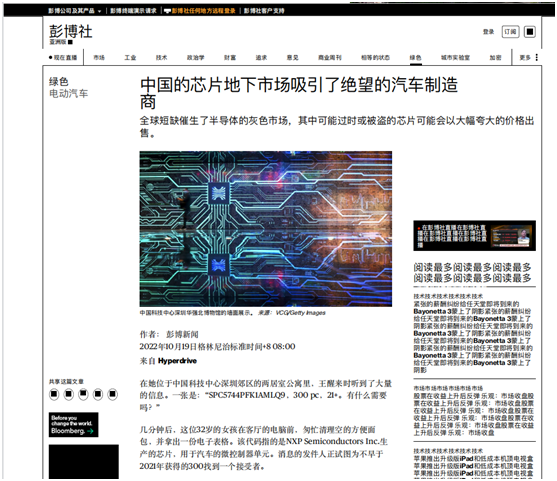
Task: Click the 订阅 subscribe button
Action: [x=510, y=32]
